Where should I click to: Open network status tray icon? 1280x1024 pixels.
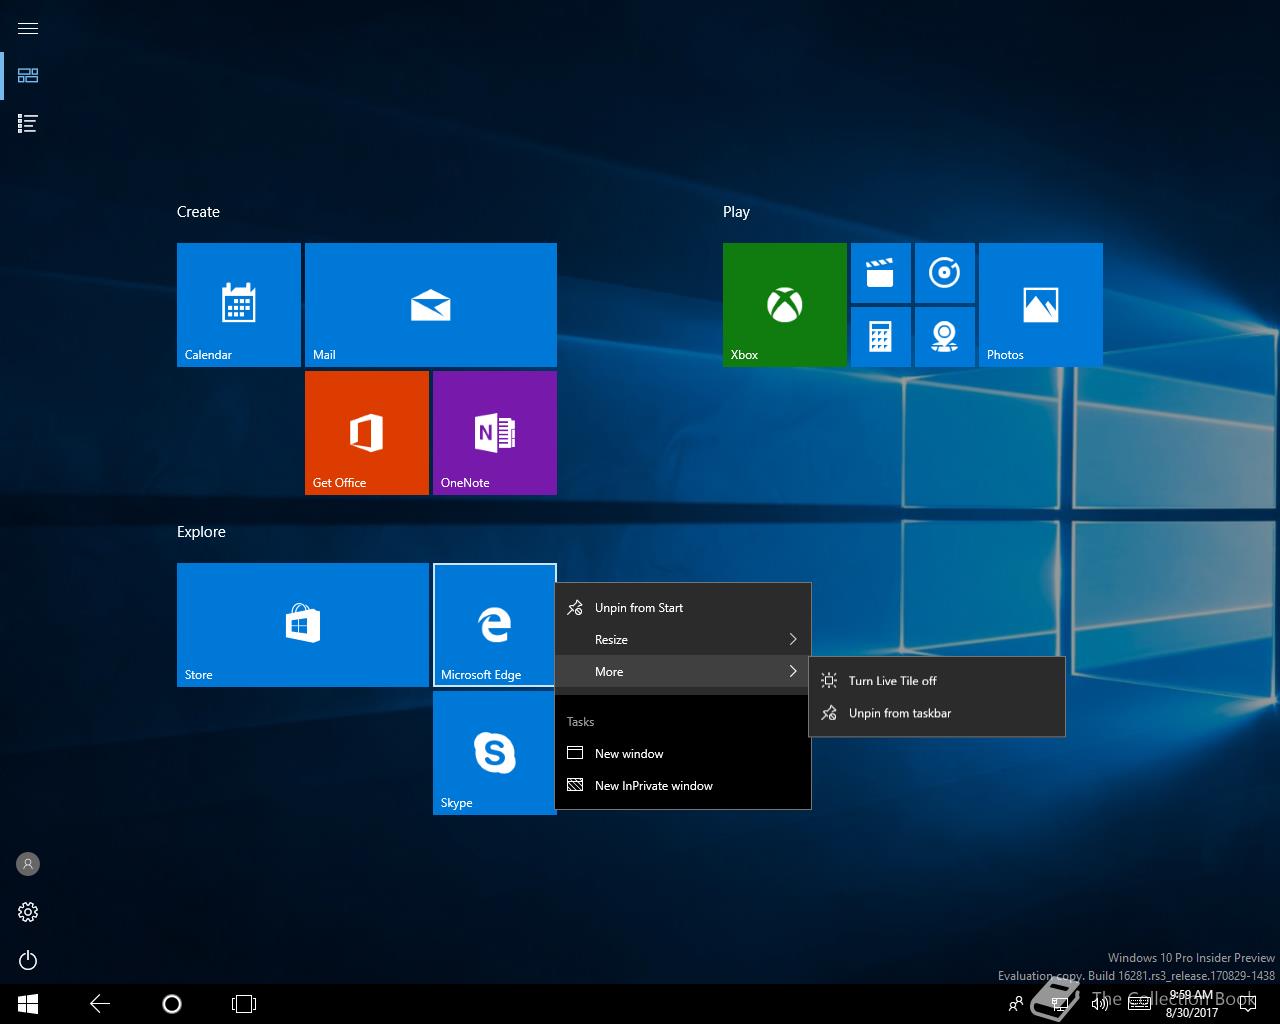tap(1061, 1003)
